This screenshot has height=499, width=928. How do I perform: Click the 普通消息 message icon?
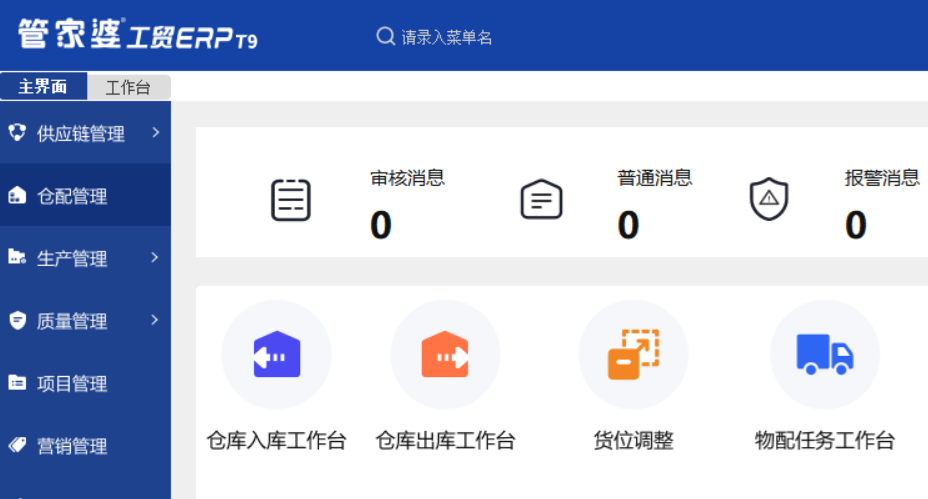pyautogui.click(x=541, y=199)
